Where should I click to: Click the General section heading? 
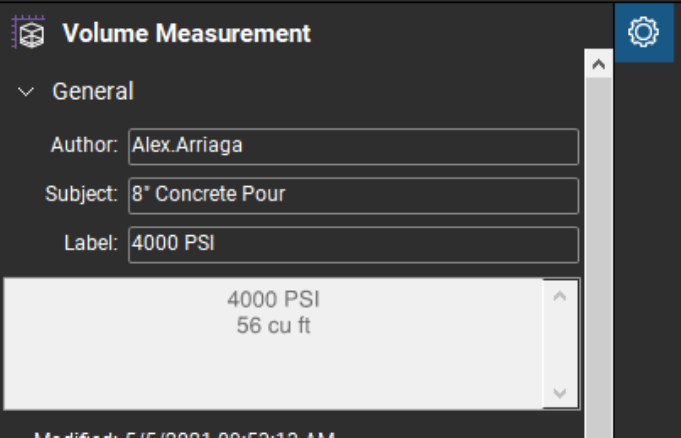click(92, 92)
